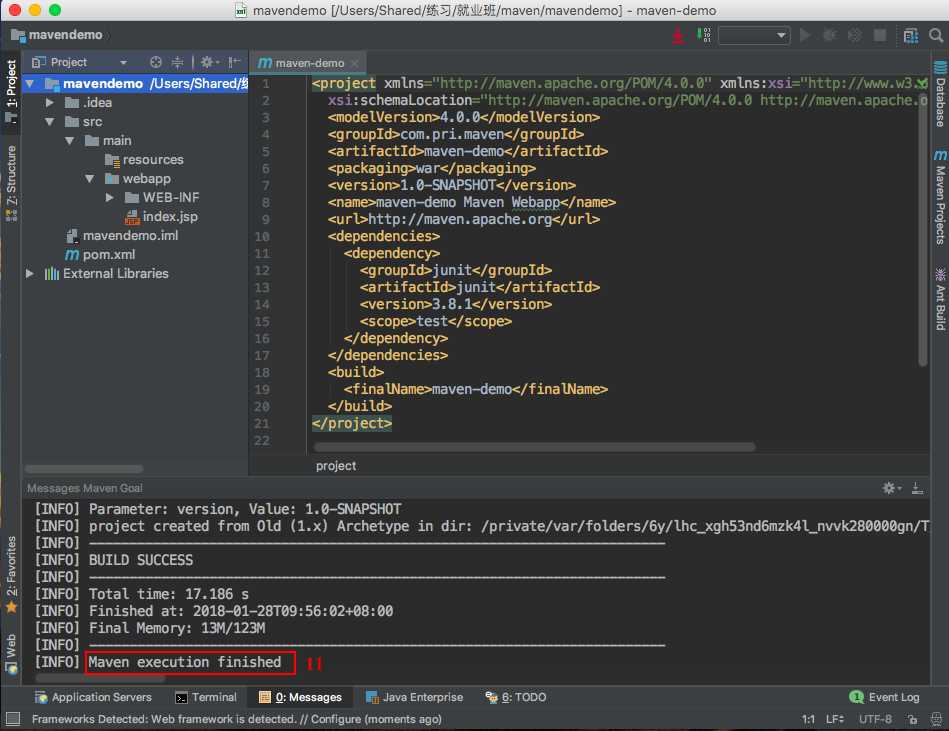Viewport: 949px width, 731px height.
Task: Select mavendemo.iml file
Action: [x=122, y=235]
